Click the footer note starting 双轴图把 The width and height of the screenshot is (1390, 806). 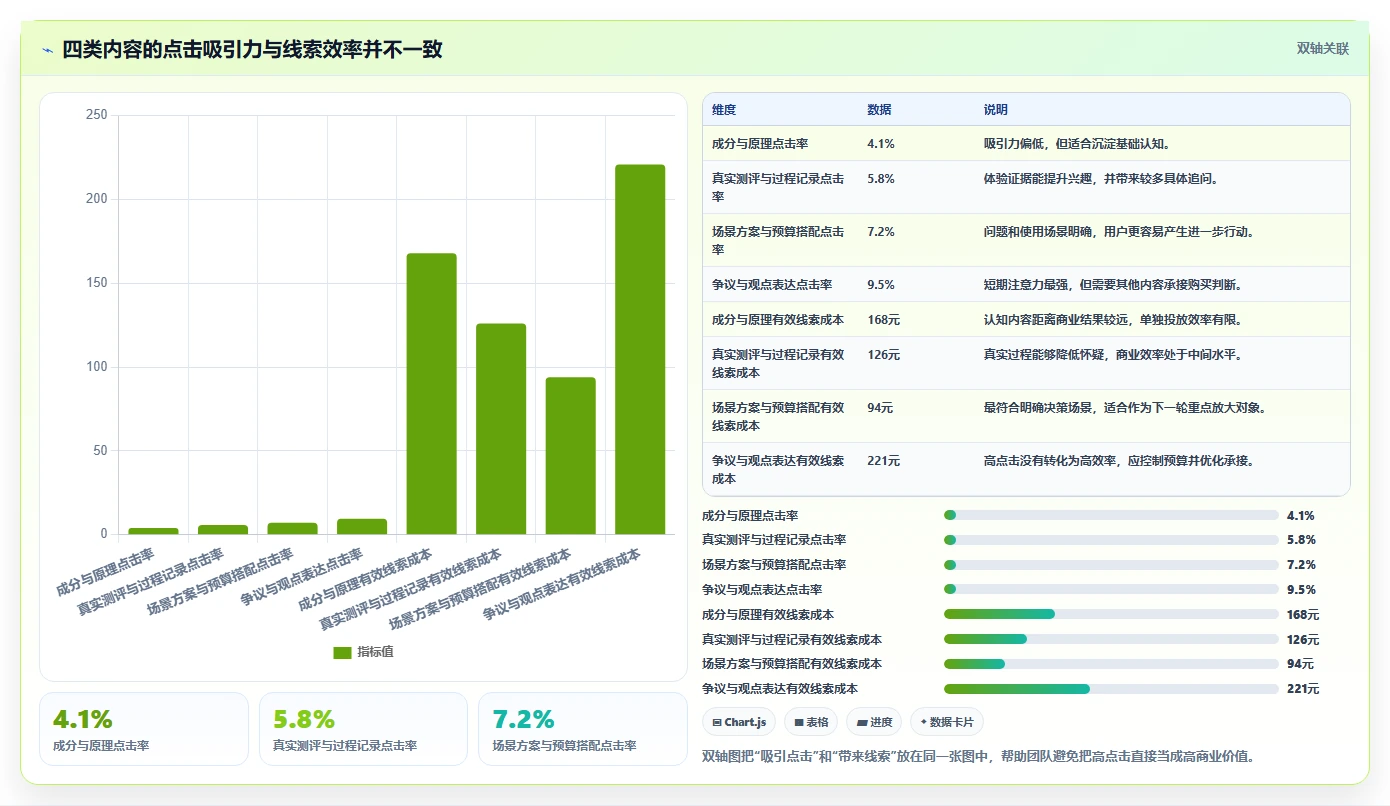tap(978, 756)
